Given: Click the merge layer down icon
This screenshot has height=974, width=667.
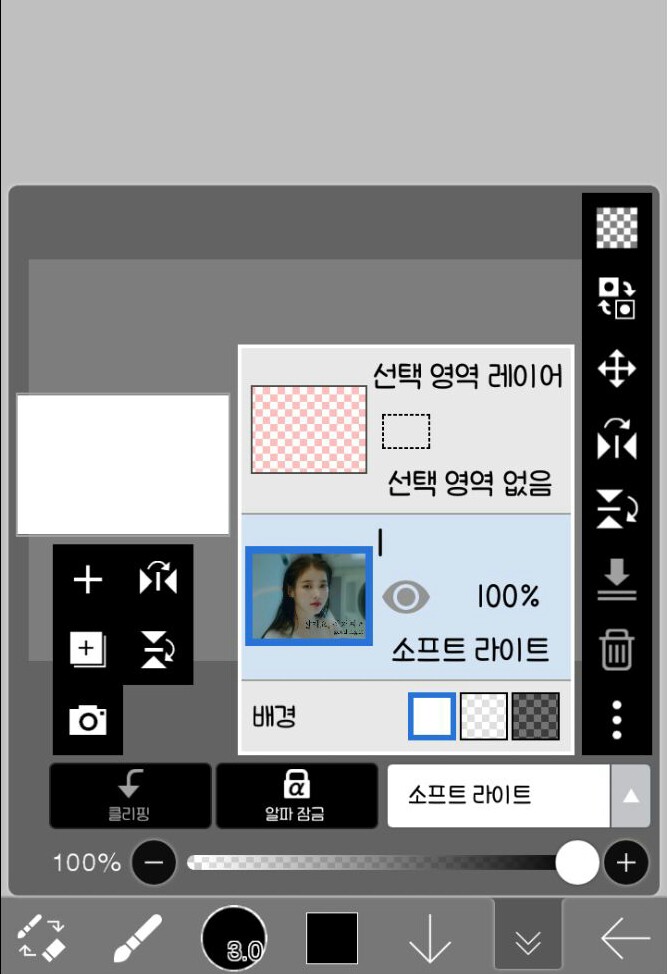Looking at the screenshot, I should (617, 579).
